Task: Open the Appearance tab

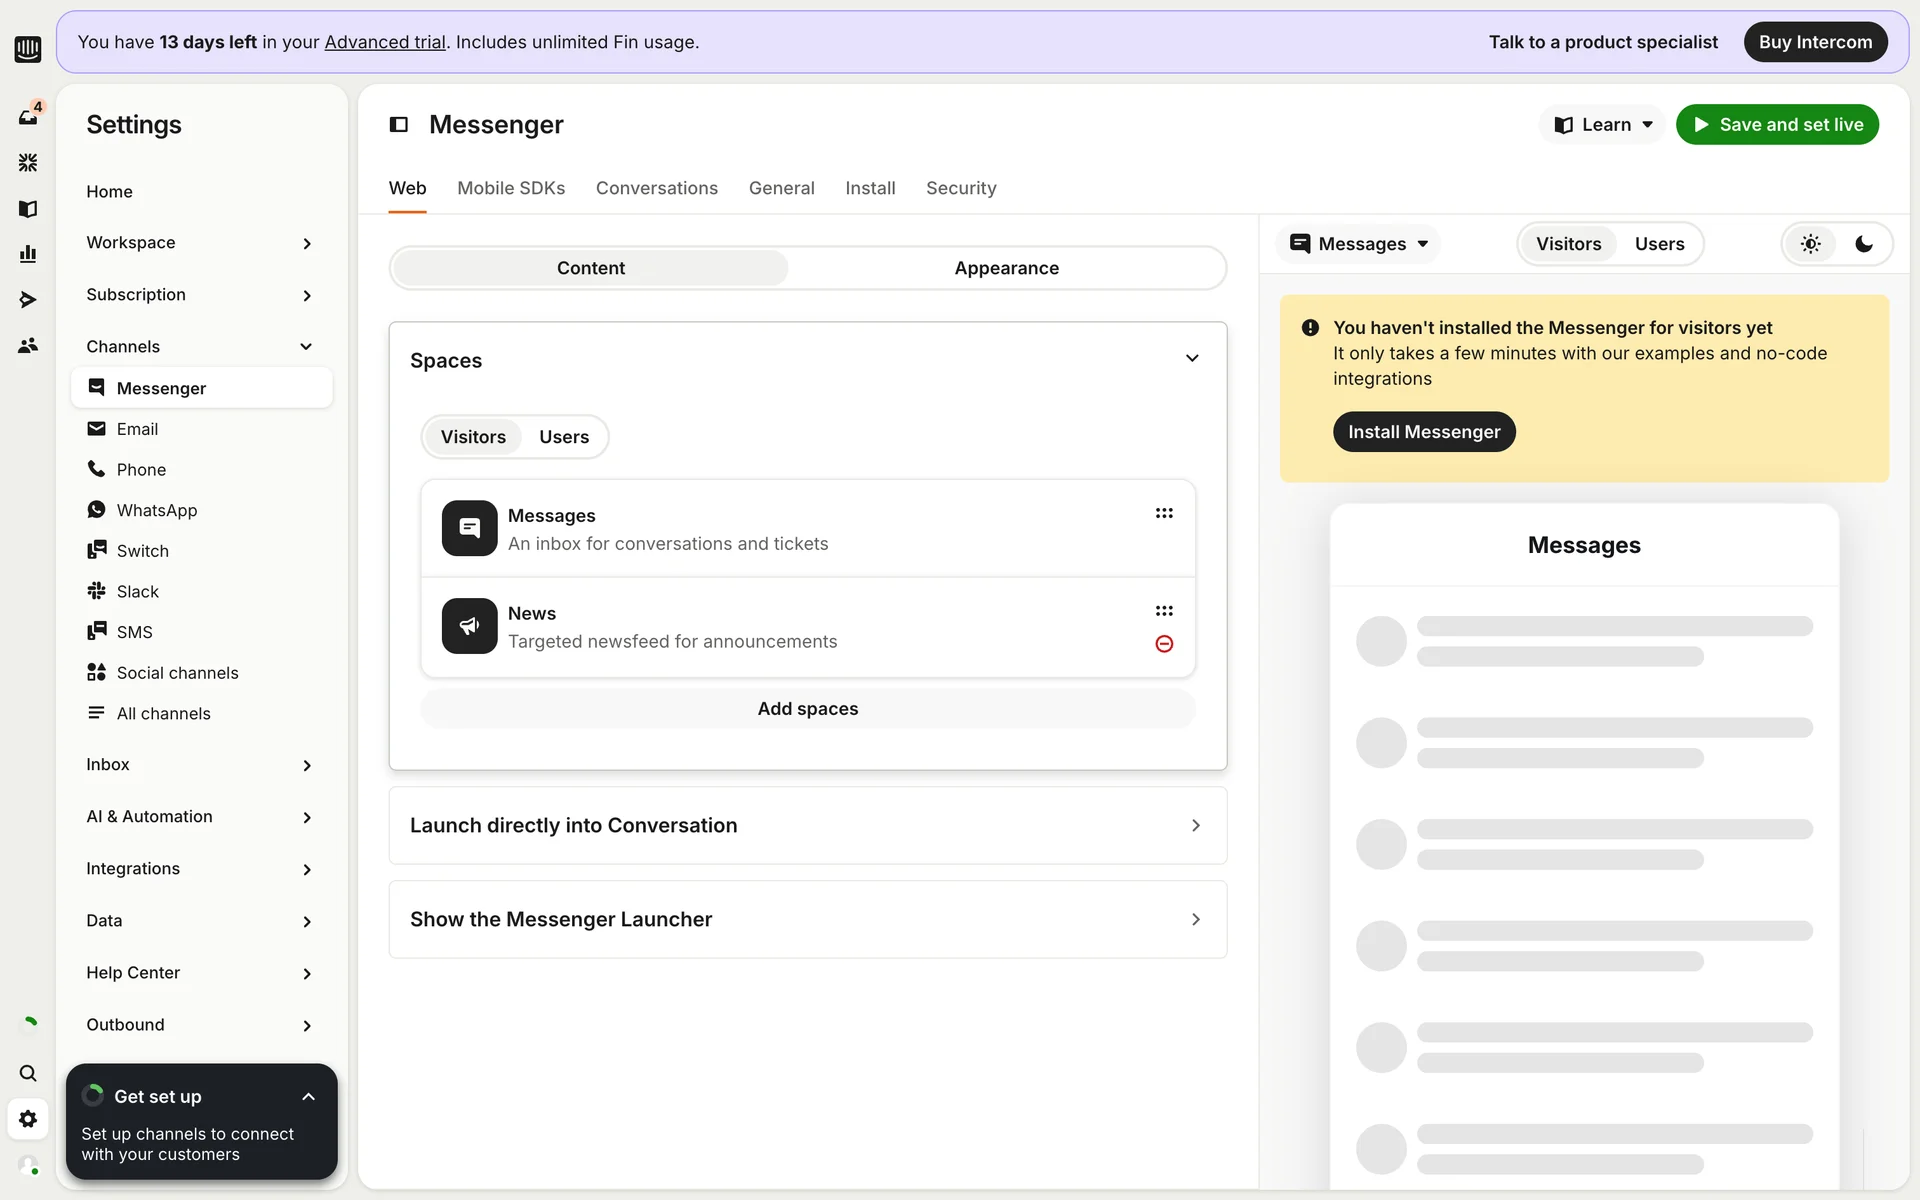Action: tap(1006, 268)
